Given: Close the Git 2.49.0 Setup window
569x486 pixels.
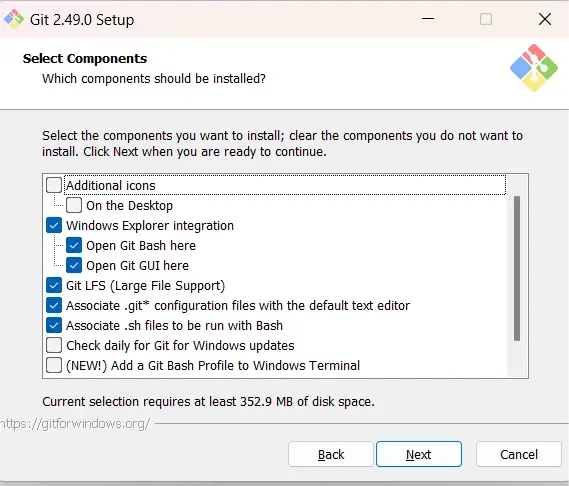Looking at the screenshot, I should [545, 19].
